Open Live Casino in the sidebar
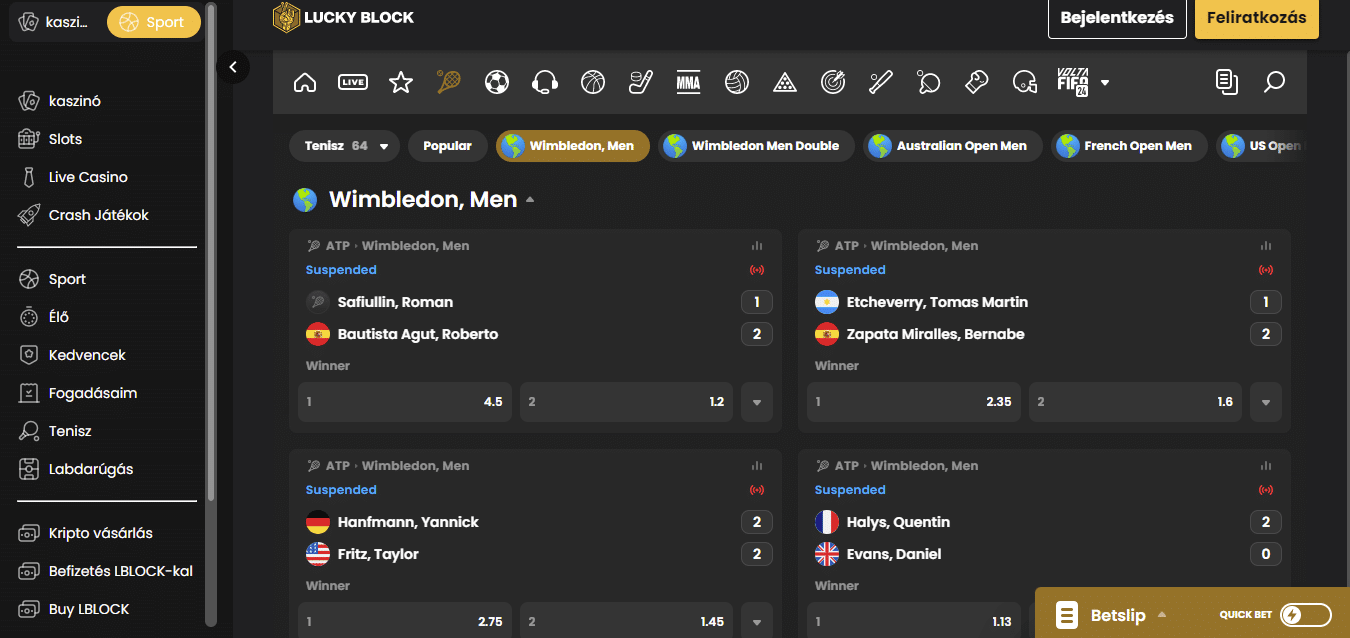 click(x=88, y=177)
